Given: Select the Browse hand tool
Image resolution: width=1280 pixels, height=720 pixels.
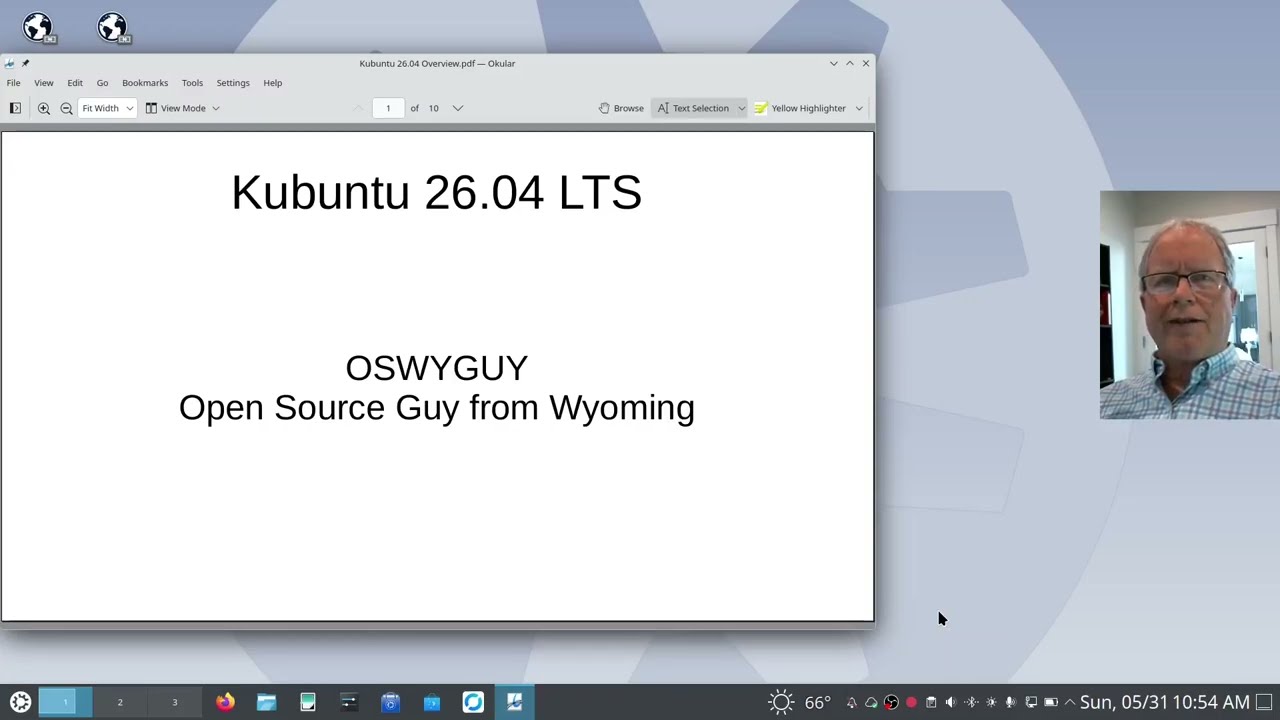Looking at the screenshot, I should point(621,108).
